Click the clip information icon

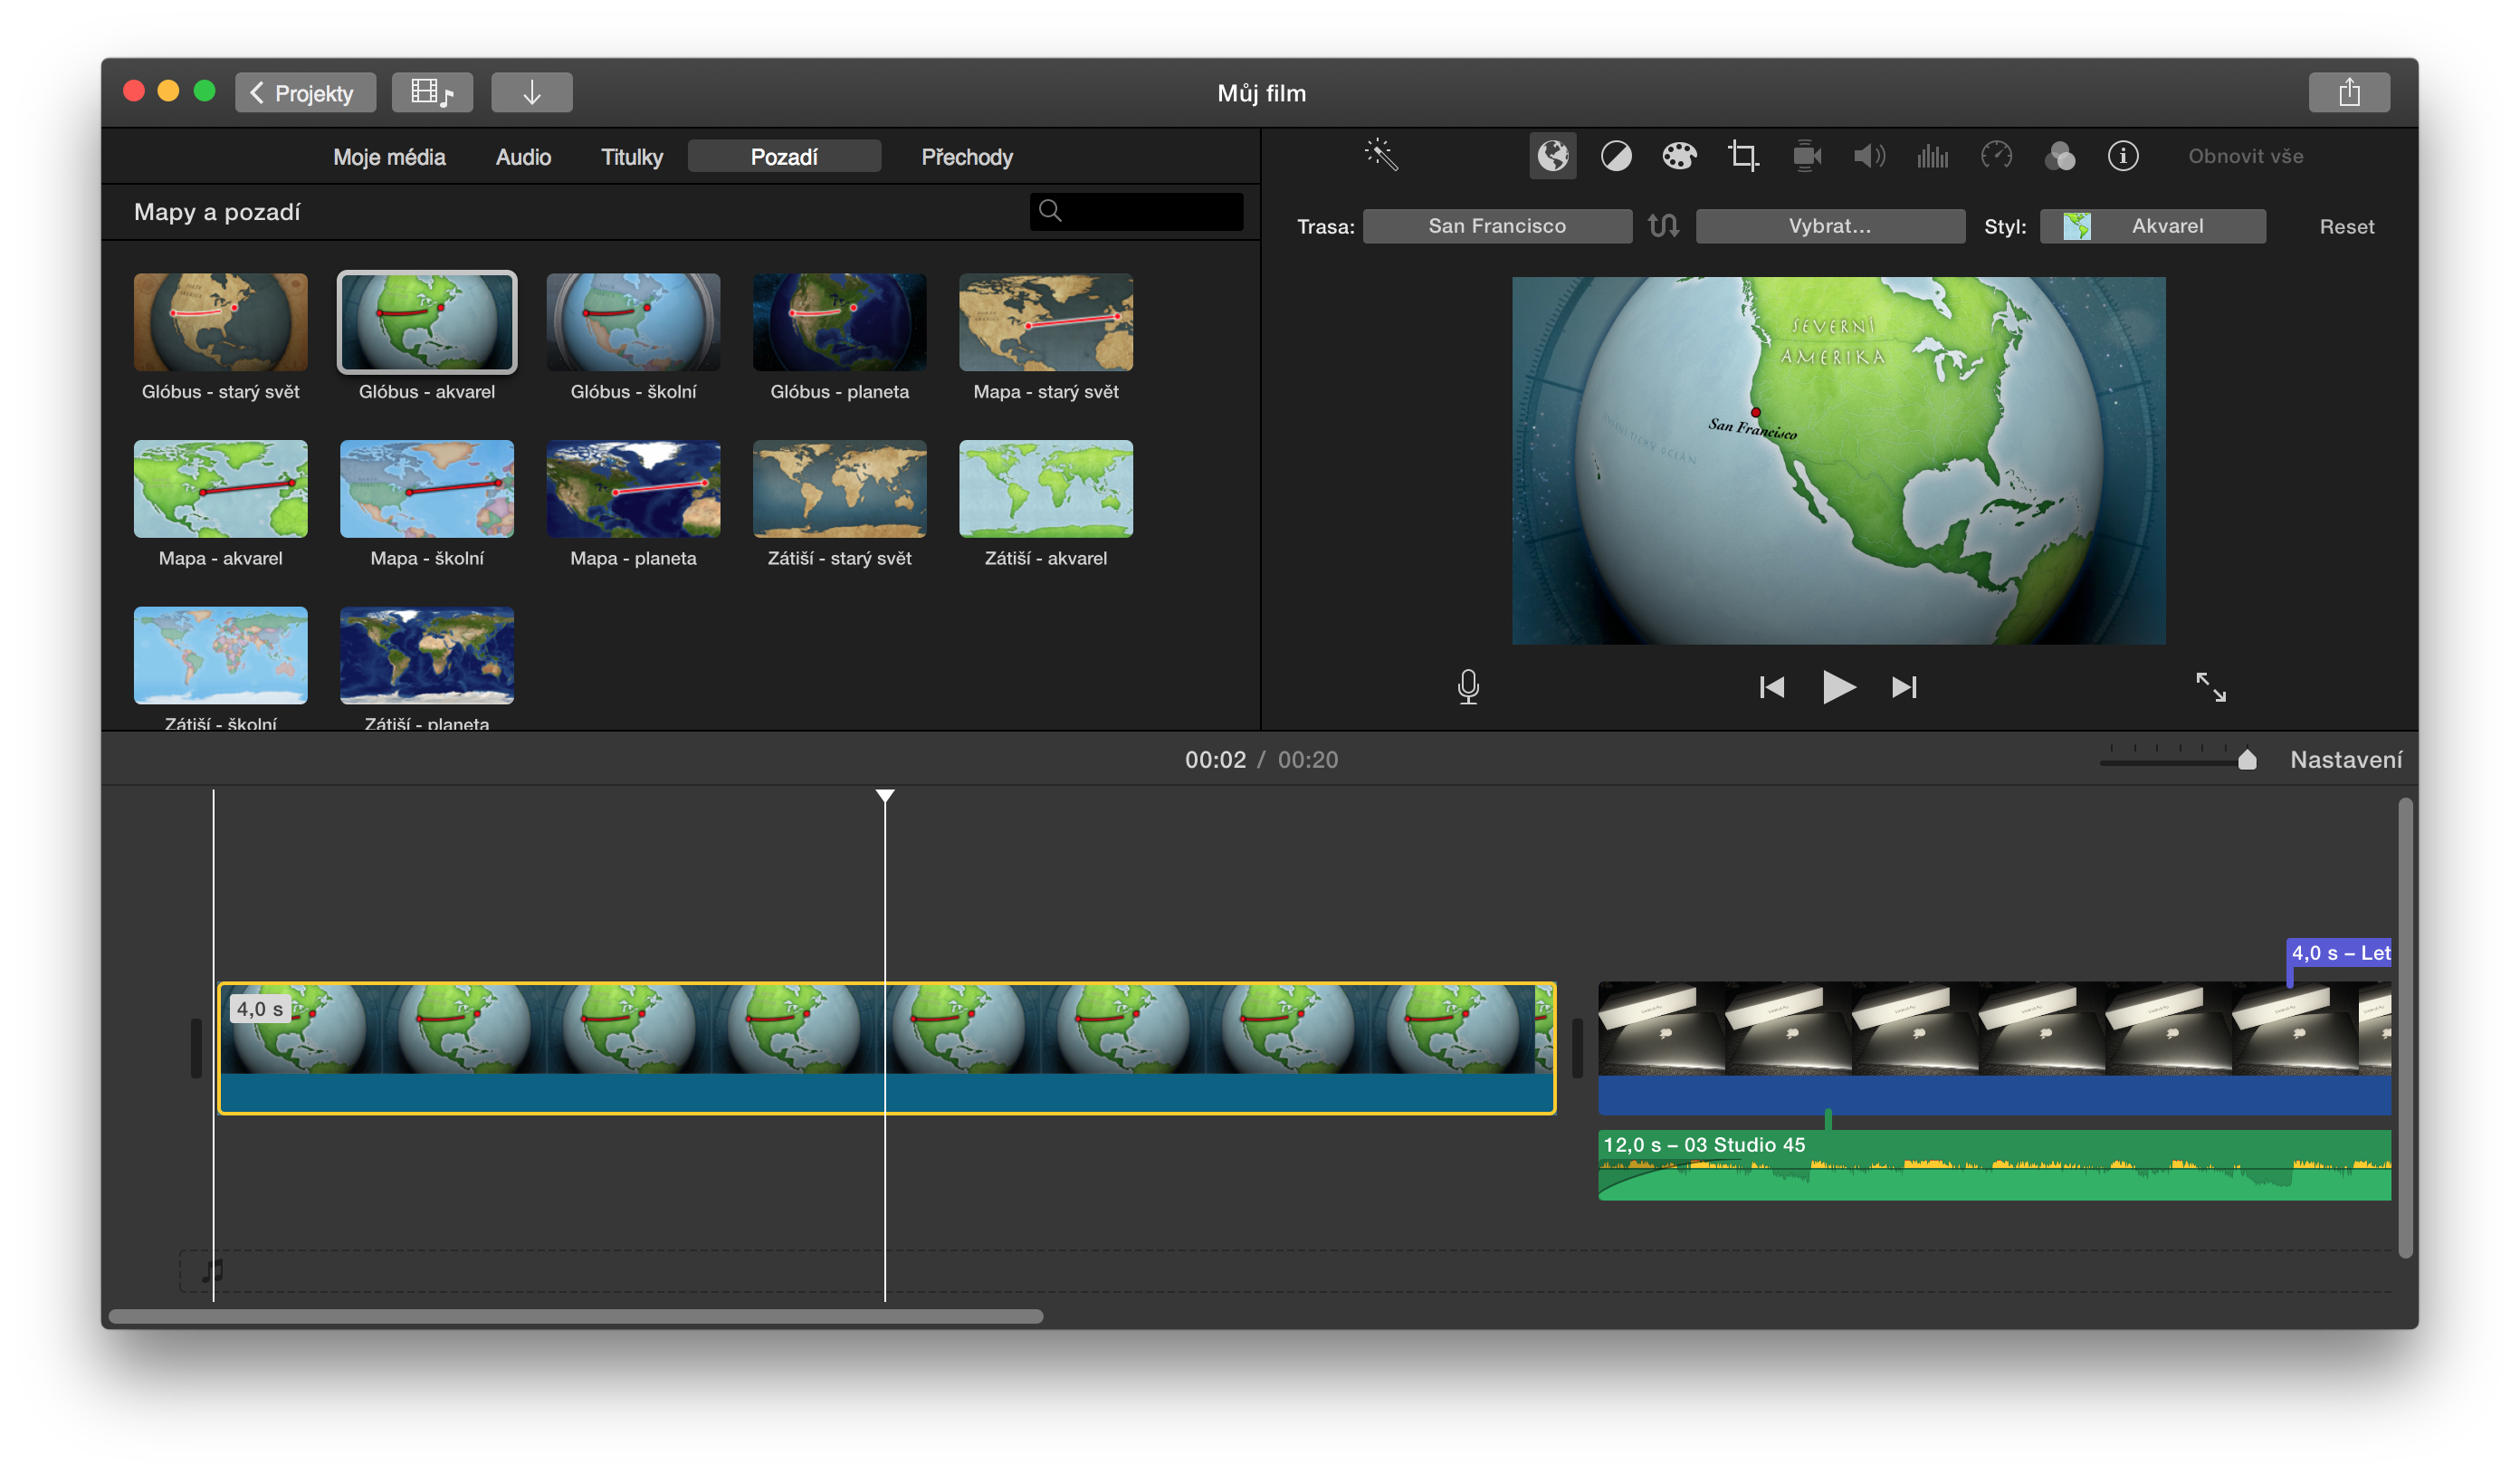point(2123,156)
